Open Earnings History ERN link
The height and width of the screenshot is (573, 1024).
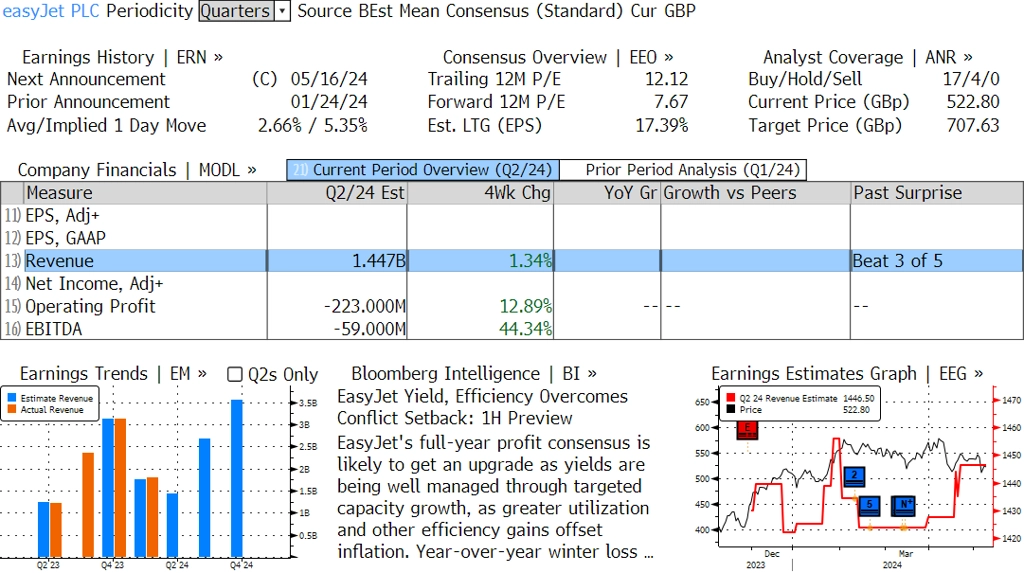[122, 57]
